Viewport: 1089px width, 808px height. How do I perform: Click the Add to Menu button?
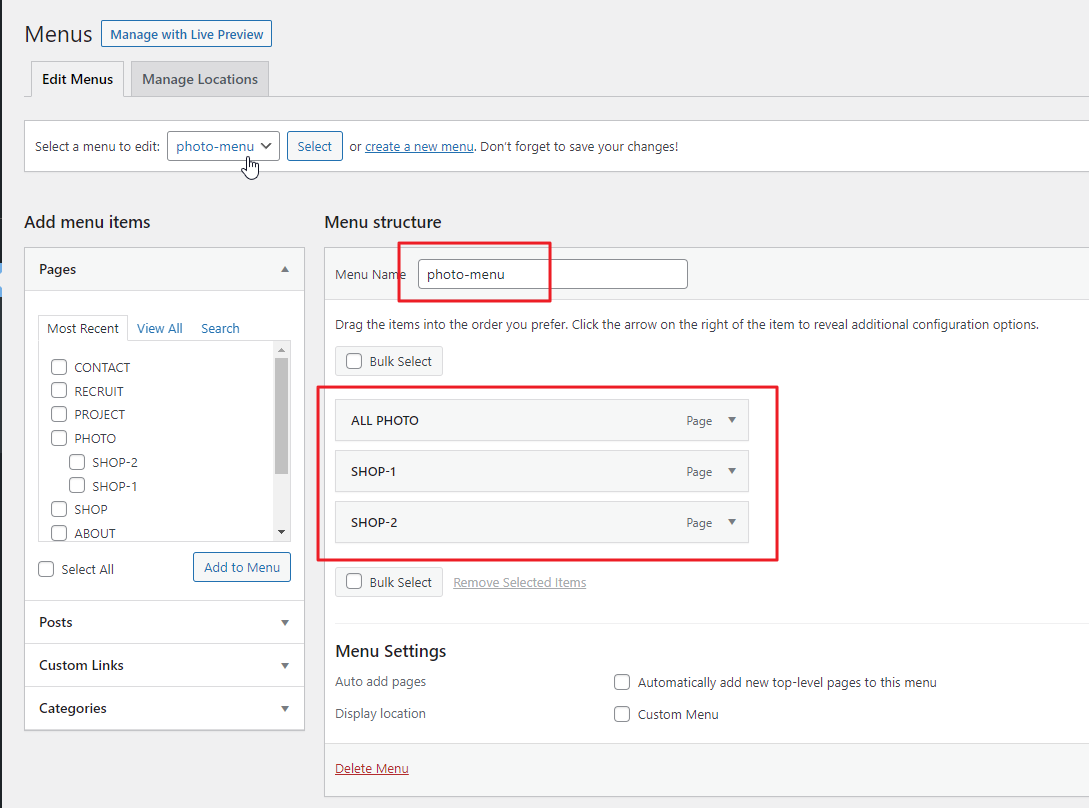pyautogui.click(x=242, y=568)
